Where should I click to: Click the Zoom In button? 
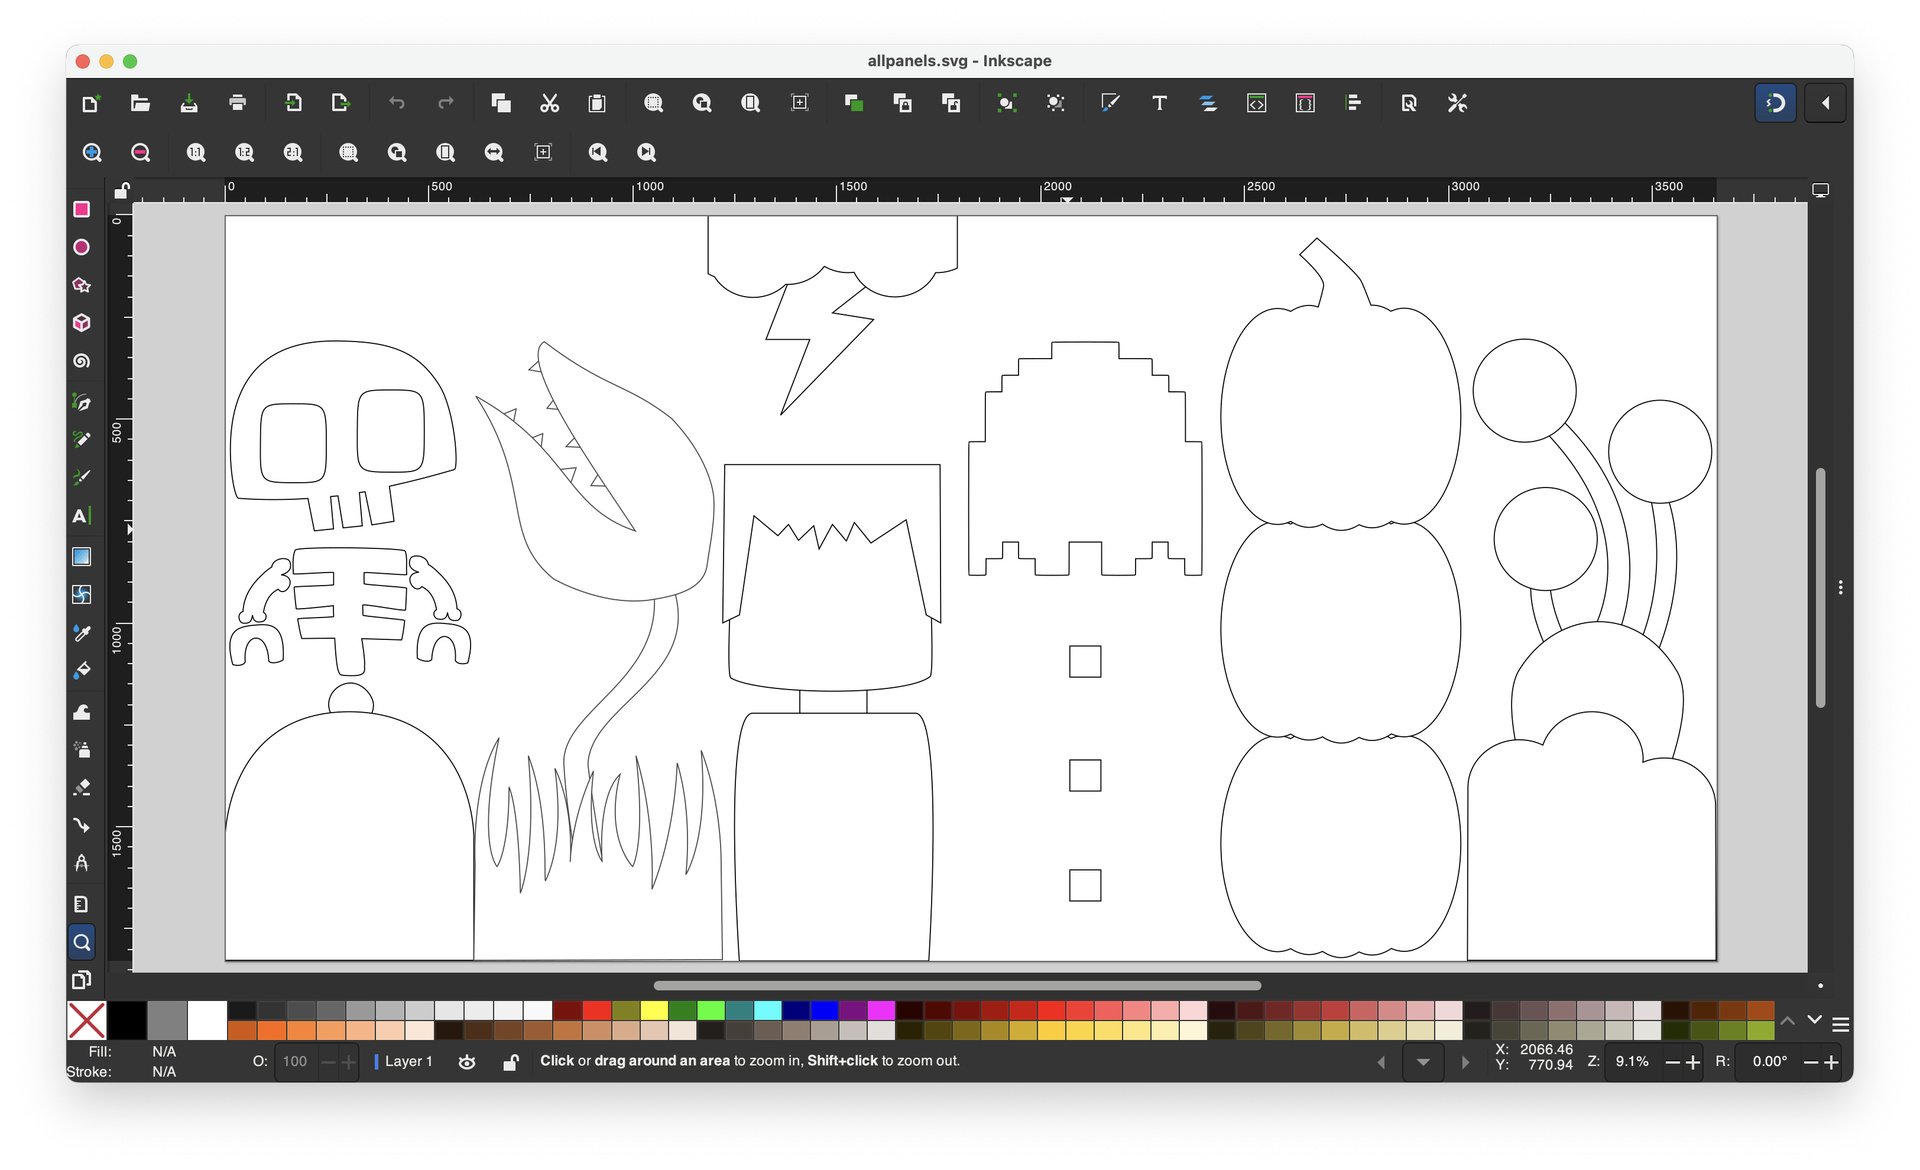[x=92, y=152]
